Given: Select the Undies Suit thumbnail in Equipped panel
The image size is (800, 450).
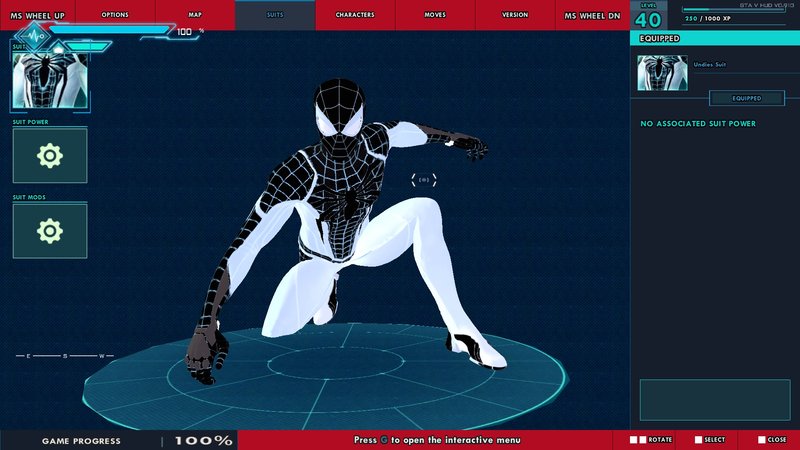Looking at the screenshot, I should (662, 73).
